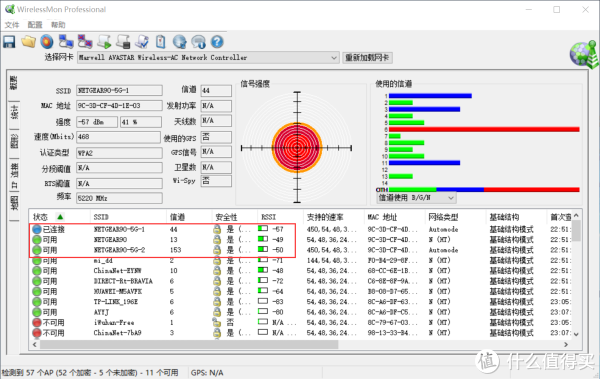Start logging with green play scroll icon
The height and width of the screenshot is (379, 600).
[x=104, y=41]
